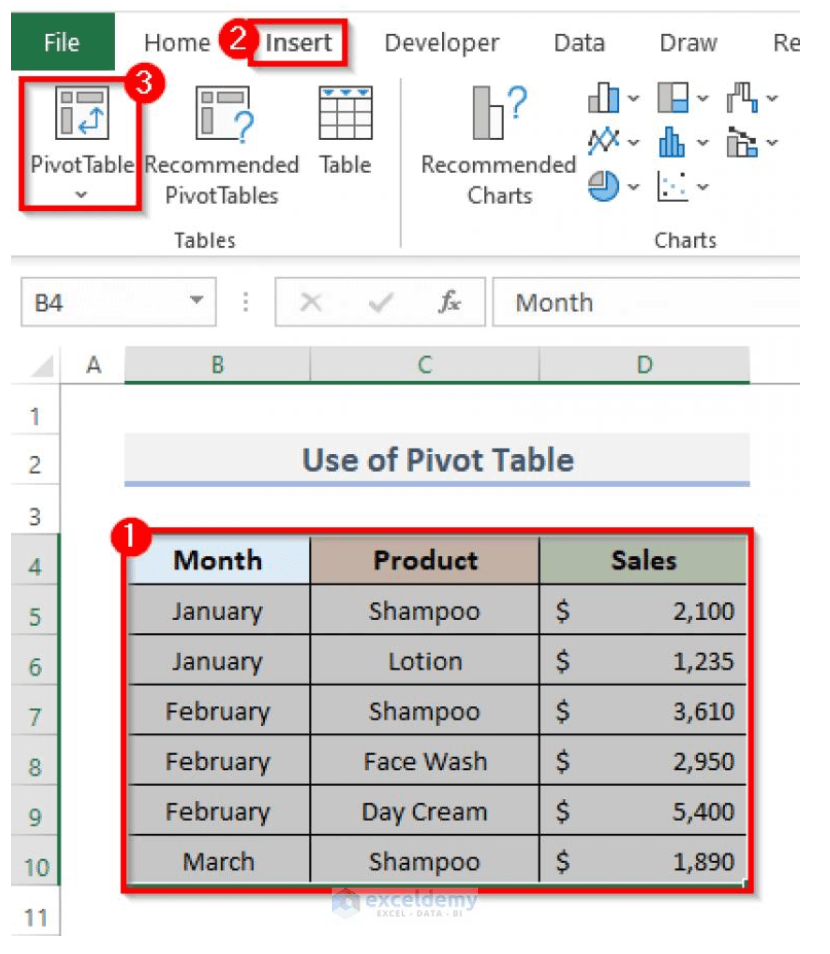Click the Name Box showing B4

[119, 302]
